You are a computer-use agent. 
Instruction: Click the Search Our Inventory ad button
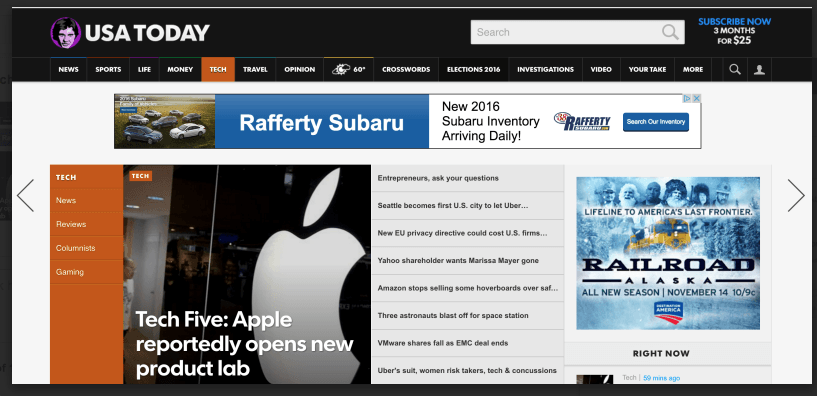[x=655, y=122]
